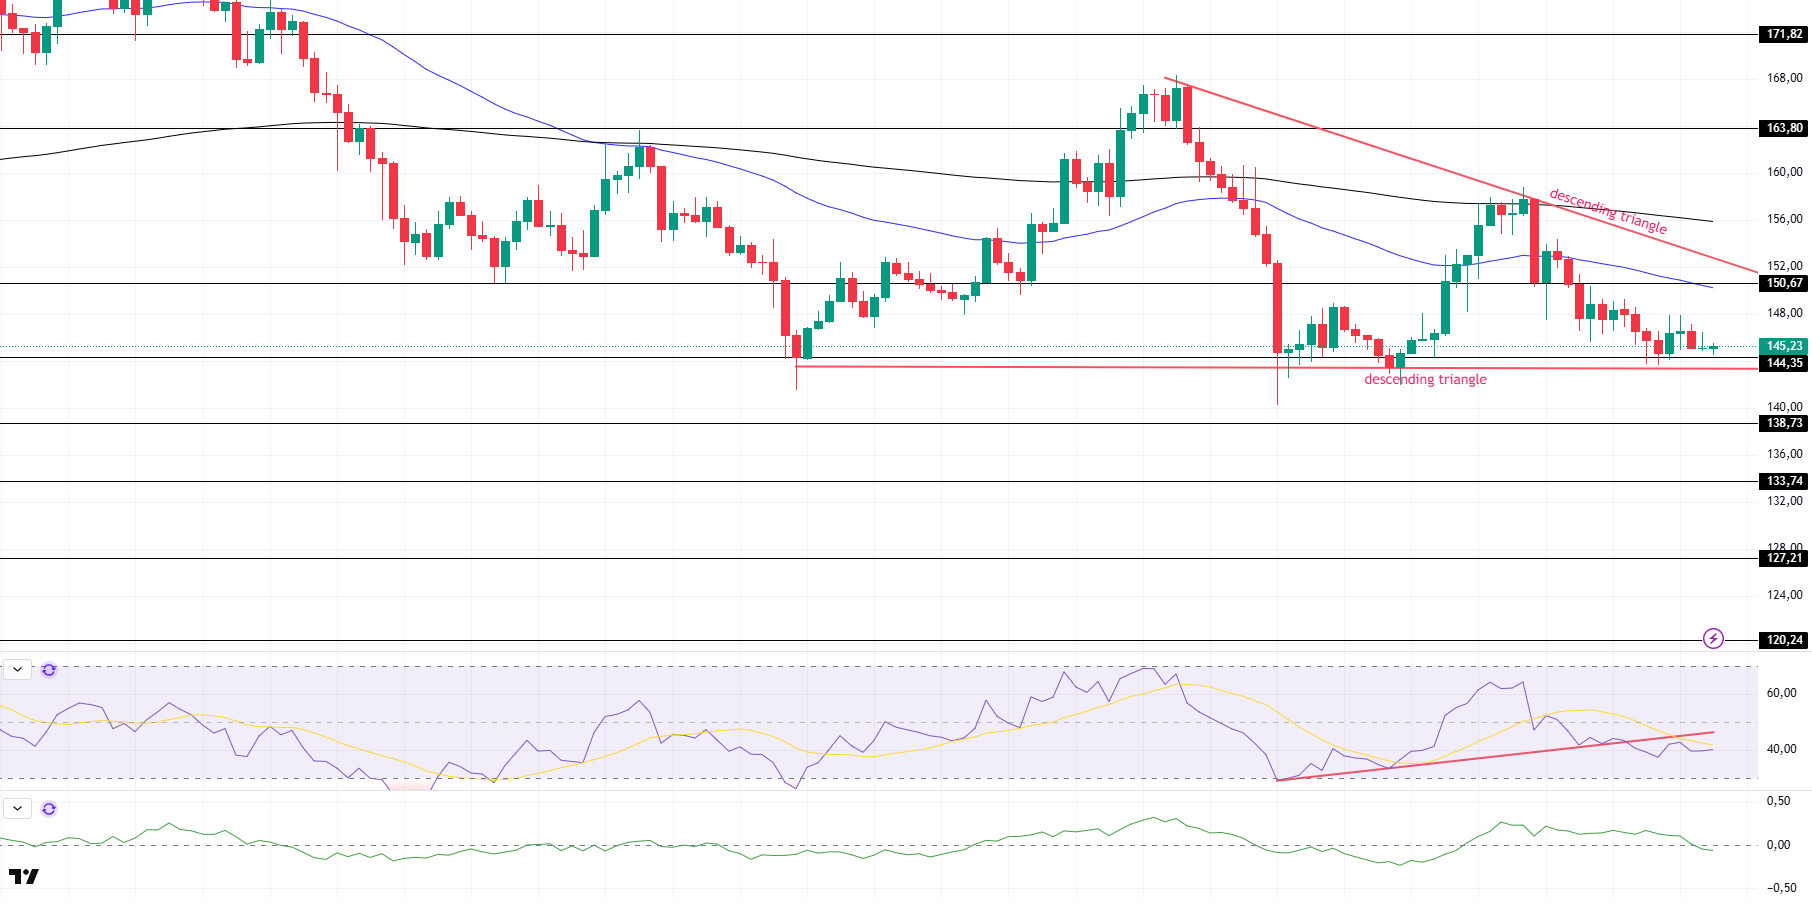Click the 0,50 value on the oscillator axis
Image resolution: width=1812 pixels, height=905 pixels.
tap(1778, 801)
